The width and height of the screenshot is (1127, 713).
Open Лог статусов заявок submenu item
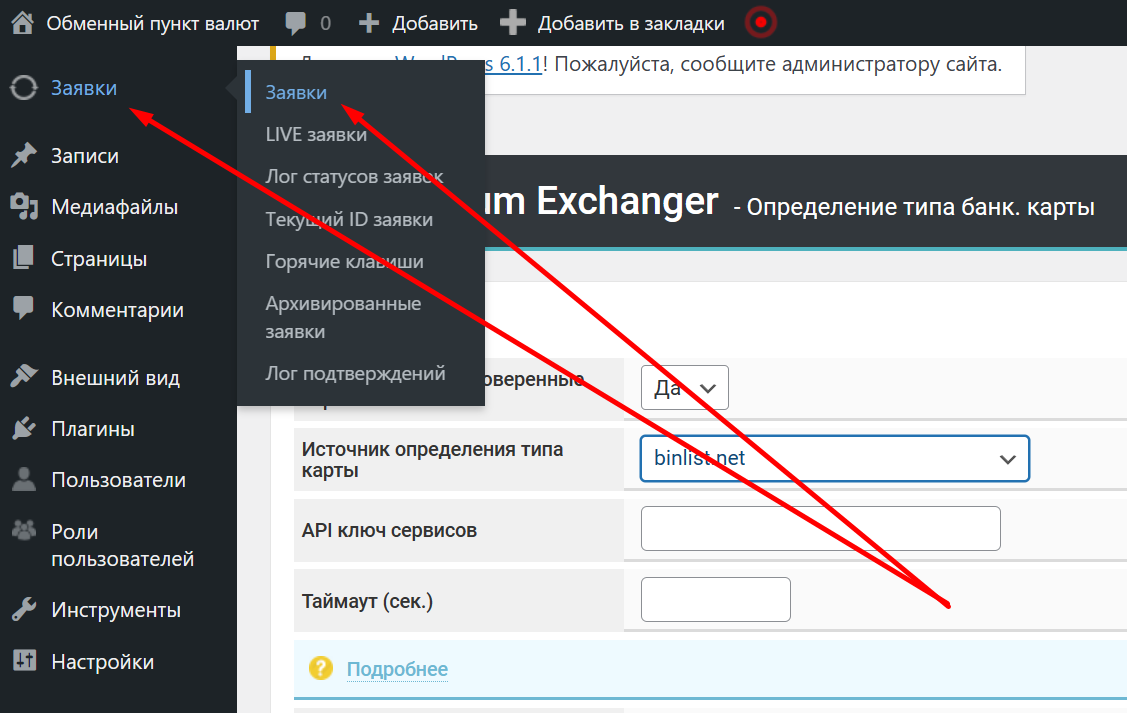(353, 176)
